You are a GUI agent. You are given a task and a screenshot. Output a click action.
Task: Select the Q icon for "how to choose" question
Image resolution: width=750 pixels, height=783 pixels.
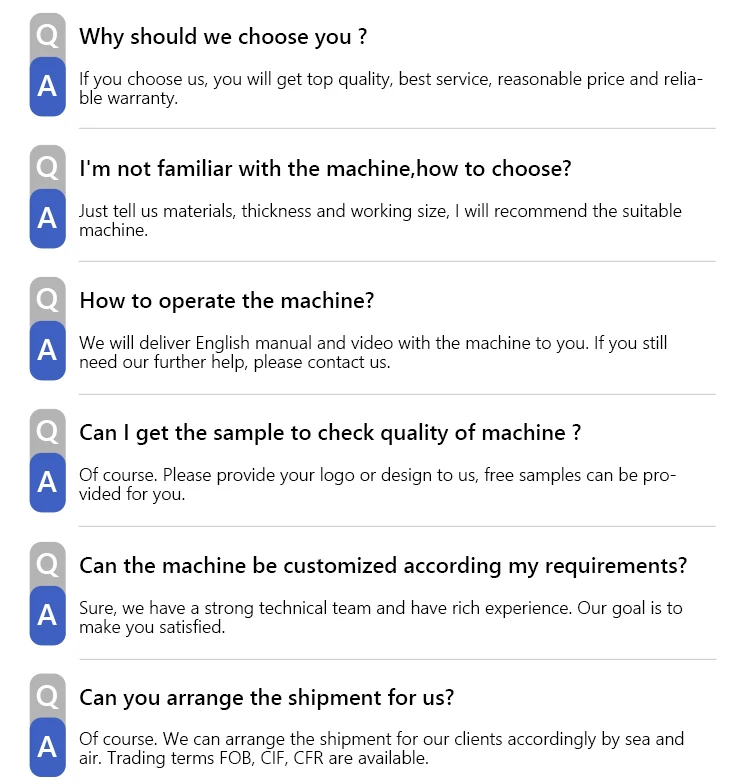click(47, 168)
